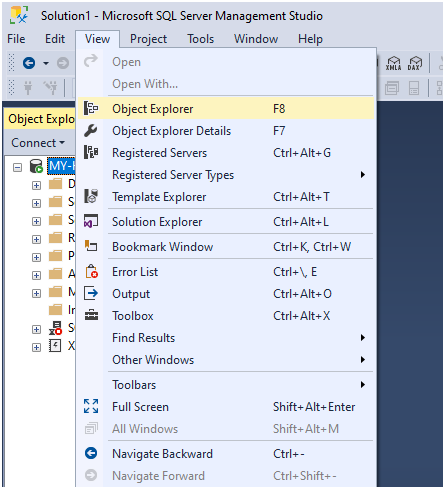The image size is (445, 489).
Task: Click the XEvent Profiler node icon
Action: point(55,346)
